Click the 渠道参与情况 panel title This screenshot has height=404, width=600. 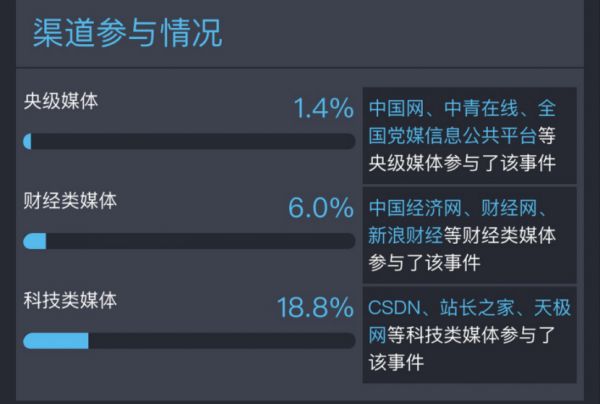click(x=127, y=33)
